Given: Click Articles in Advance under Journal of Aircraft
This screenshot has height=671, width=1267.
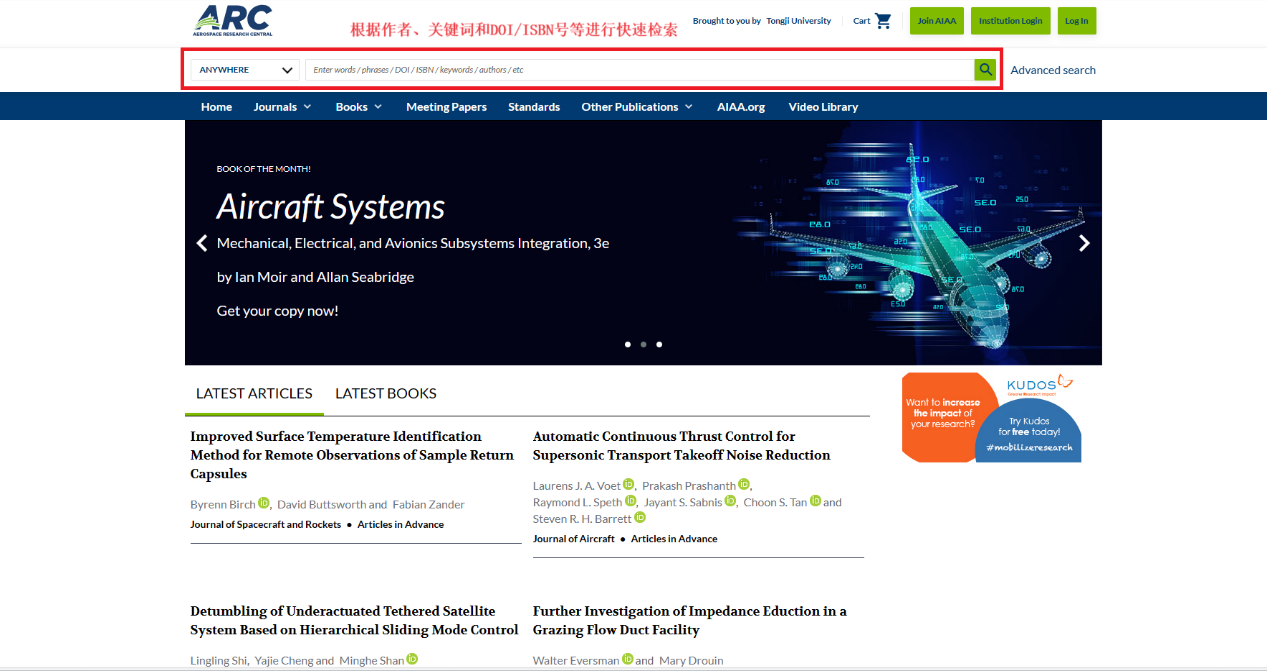Looking at the screenshot, I should [674, 538].
